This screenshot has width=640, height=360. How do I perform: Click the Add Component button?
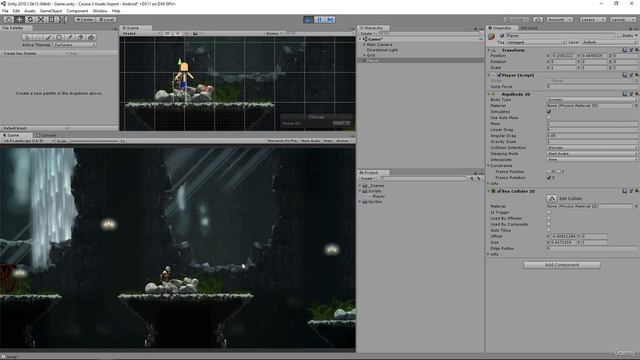coord(562,265)
